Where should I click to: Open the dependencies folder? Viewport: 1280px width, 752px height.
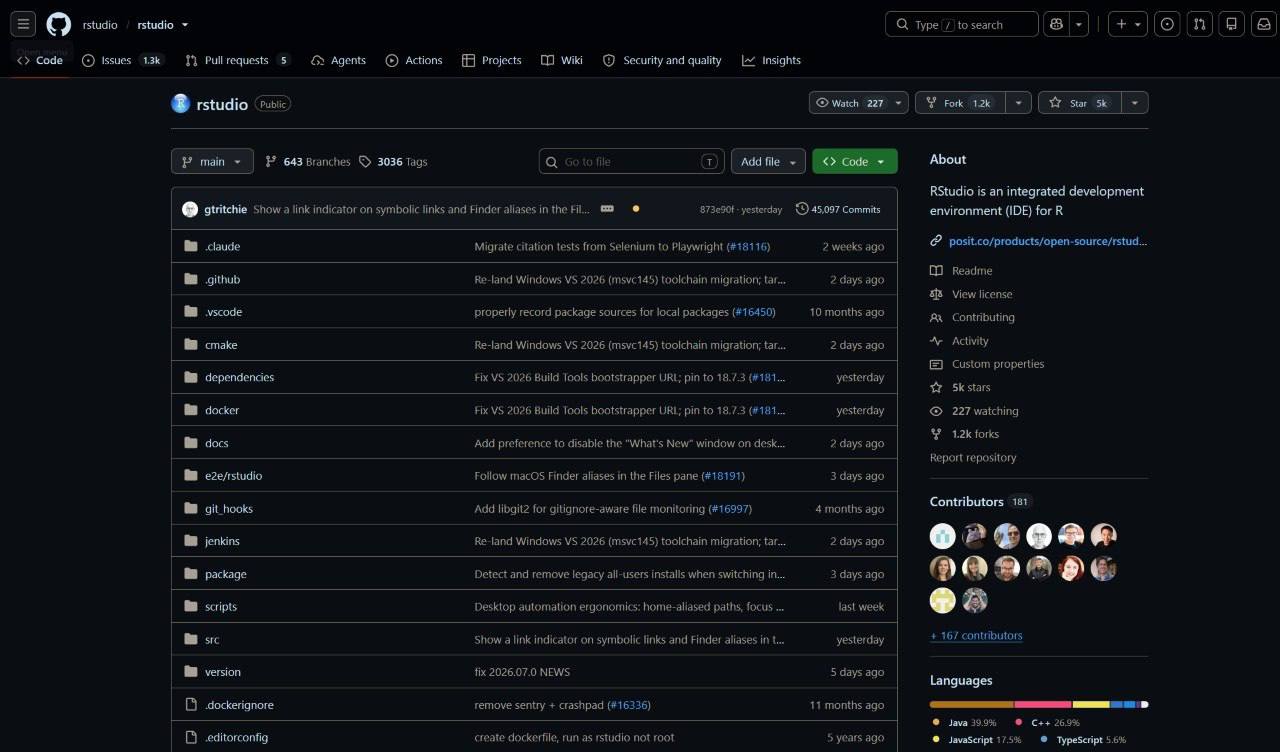[239, 377]
